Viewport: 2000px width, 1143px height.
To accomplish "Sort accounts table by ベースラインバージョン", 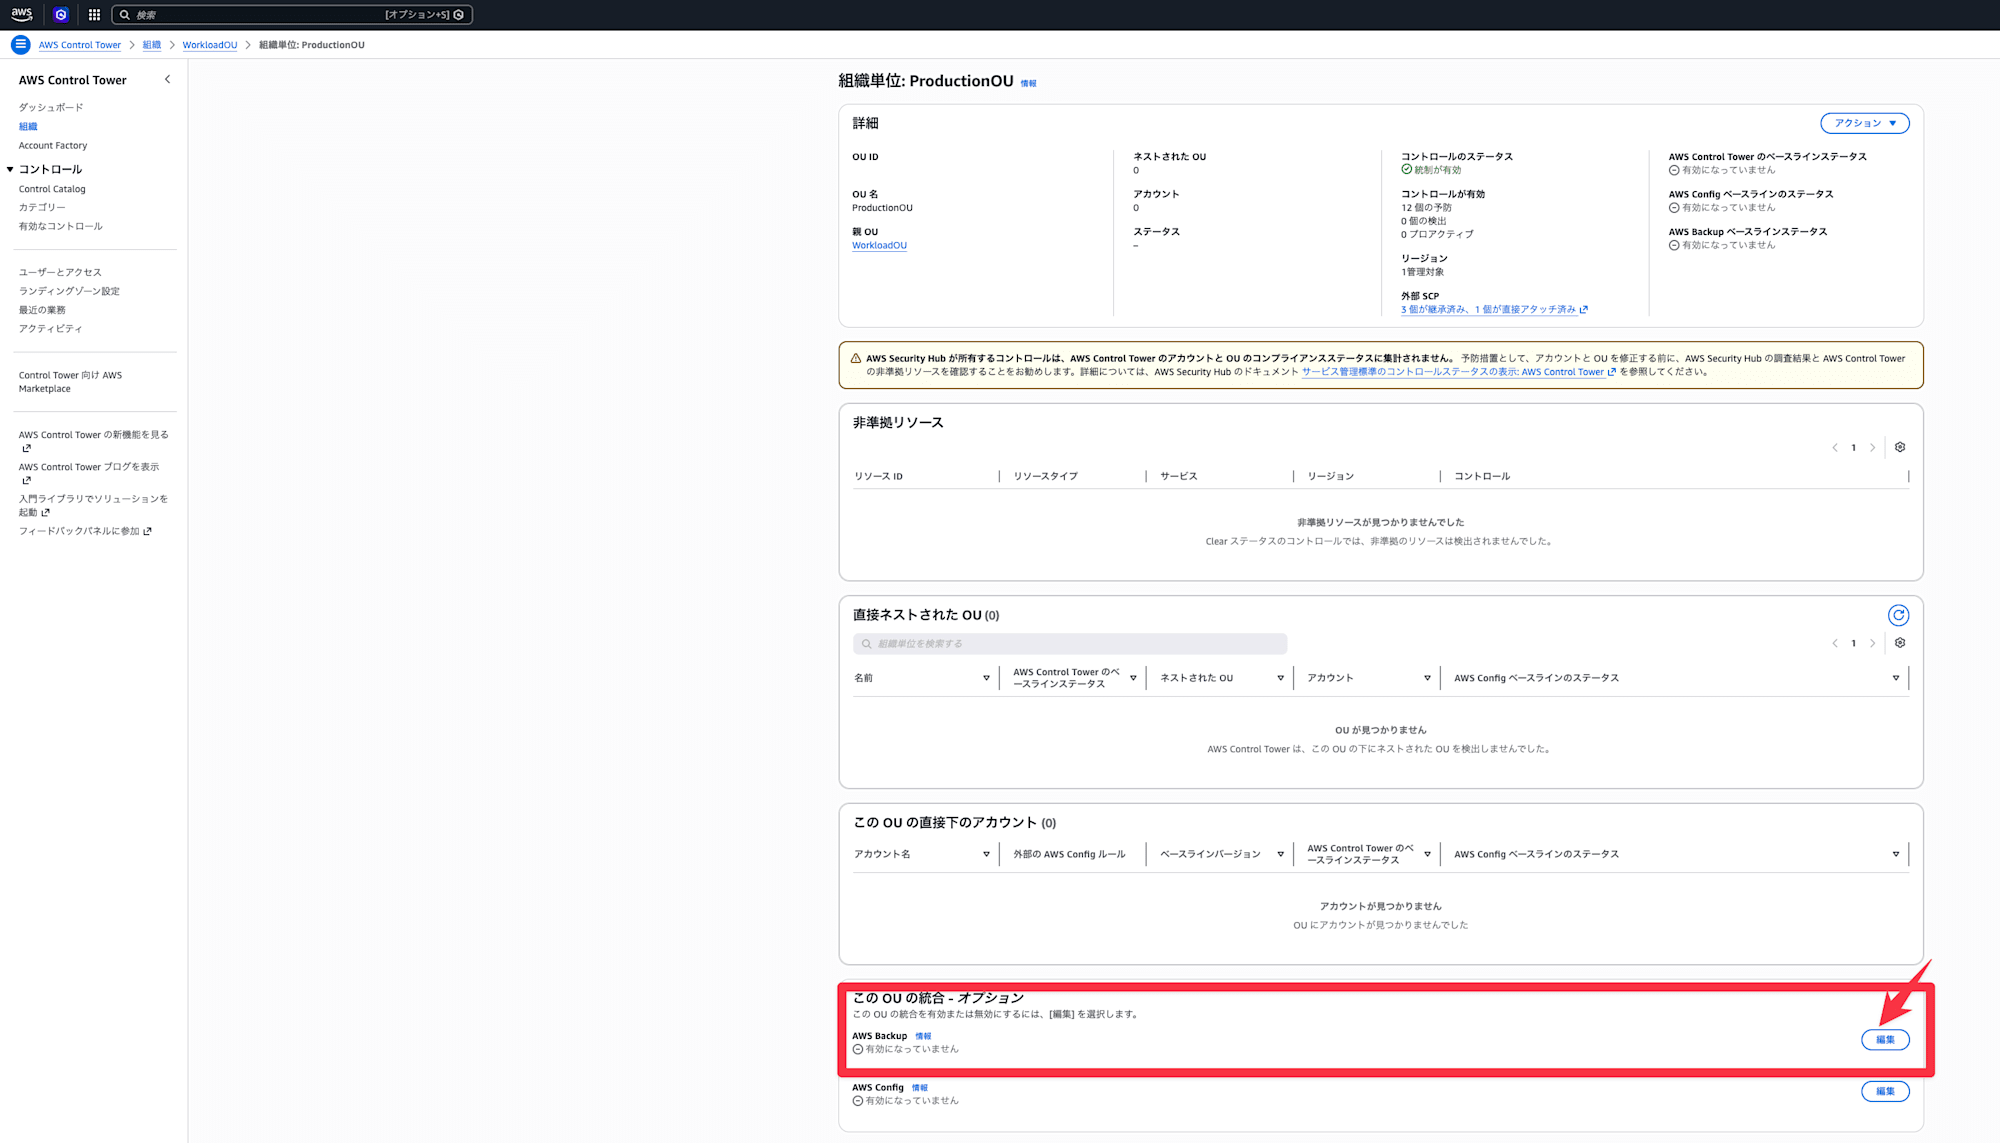I will [1280, 854].
